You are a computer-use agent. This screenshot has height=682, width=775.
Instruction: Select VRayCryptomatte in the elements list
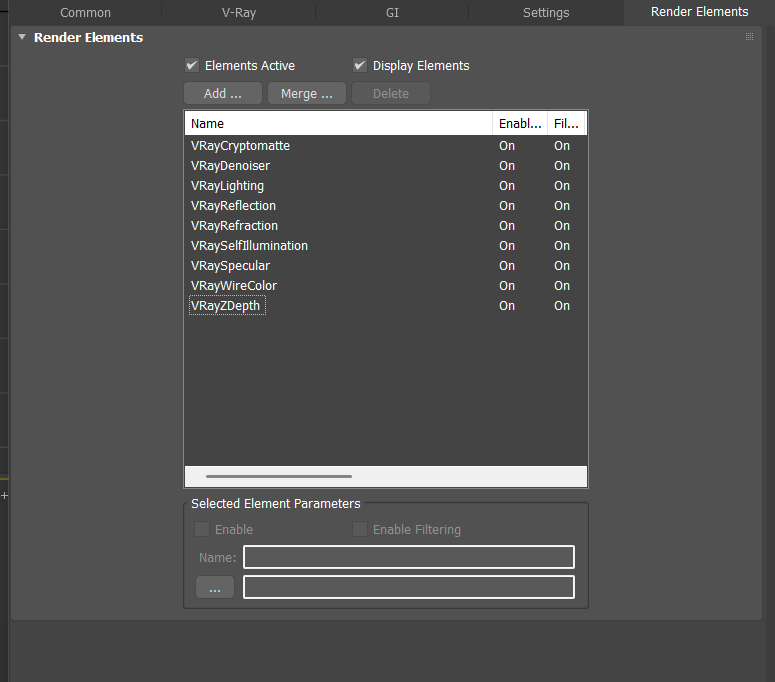tap(240, 146)
